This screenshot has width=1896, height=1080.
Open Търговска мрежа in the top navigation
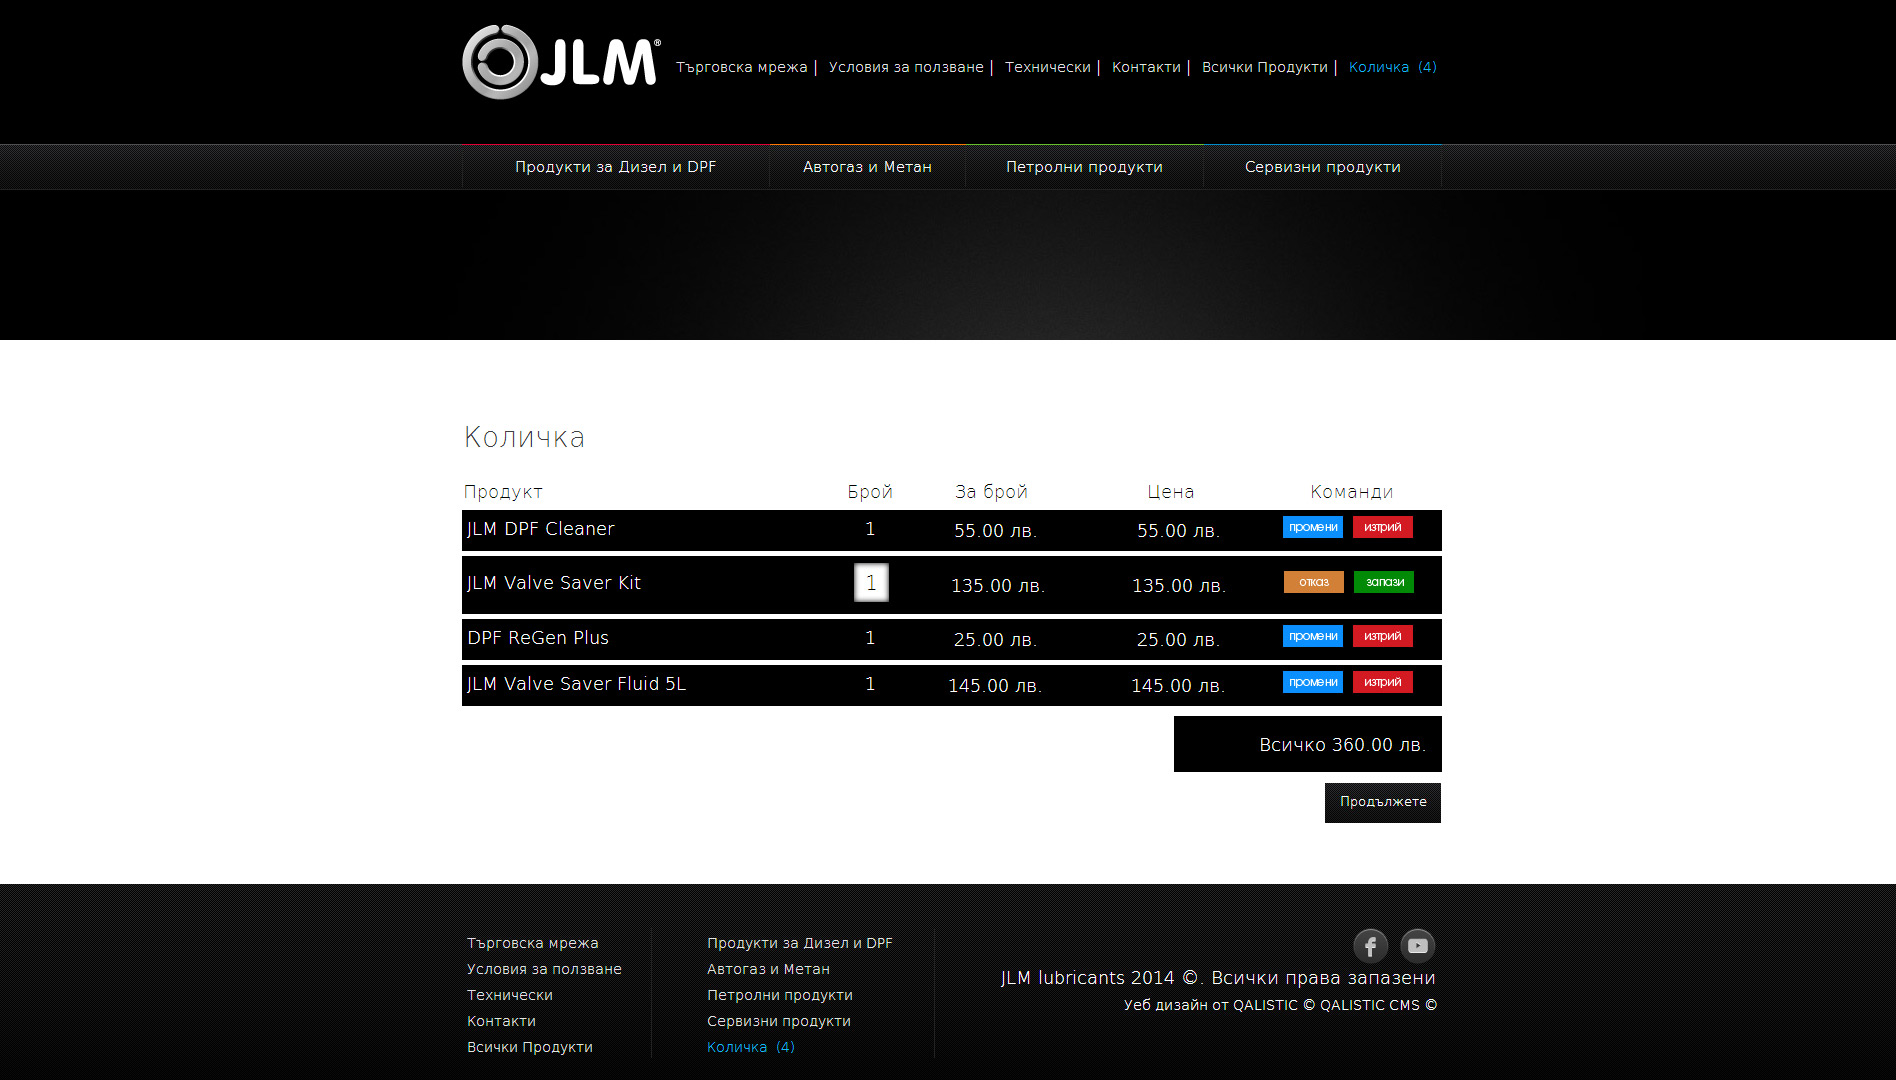[742, 67]
